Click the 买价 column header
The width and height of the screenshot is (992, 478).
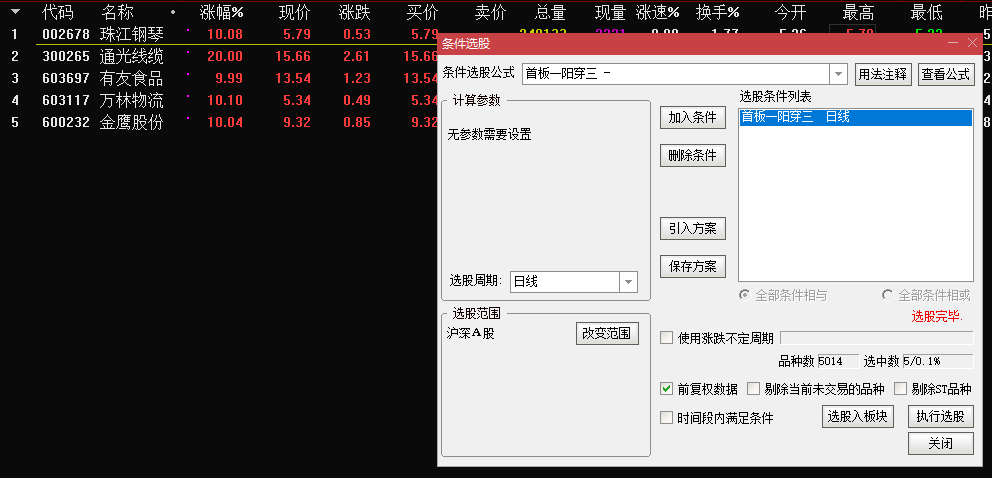click(422, 11)
